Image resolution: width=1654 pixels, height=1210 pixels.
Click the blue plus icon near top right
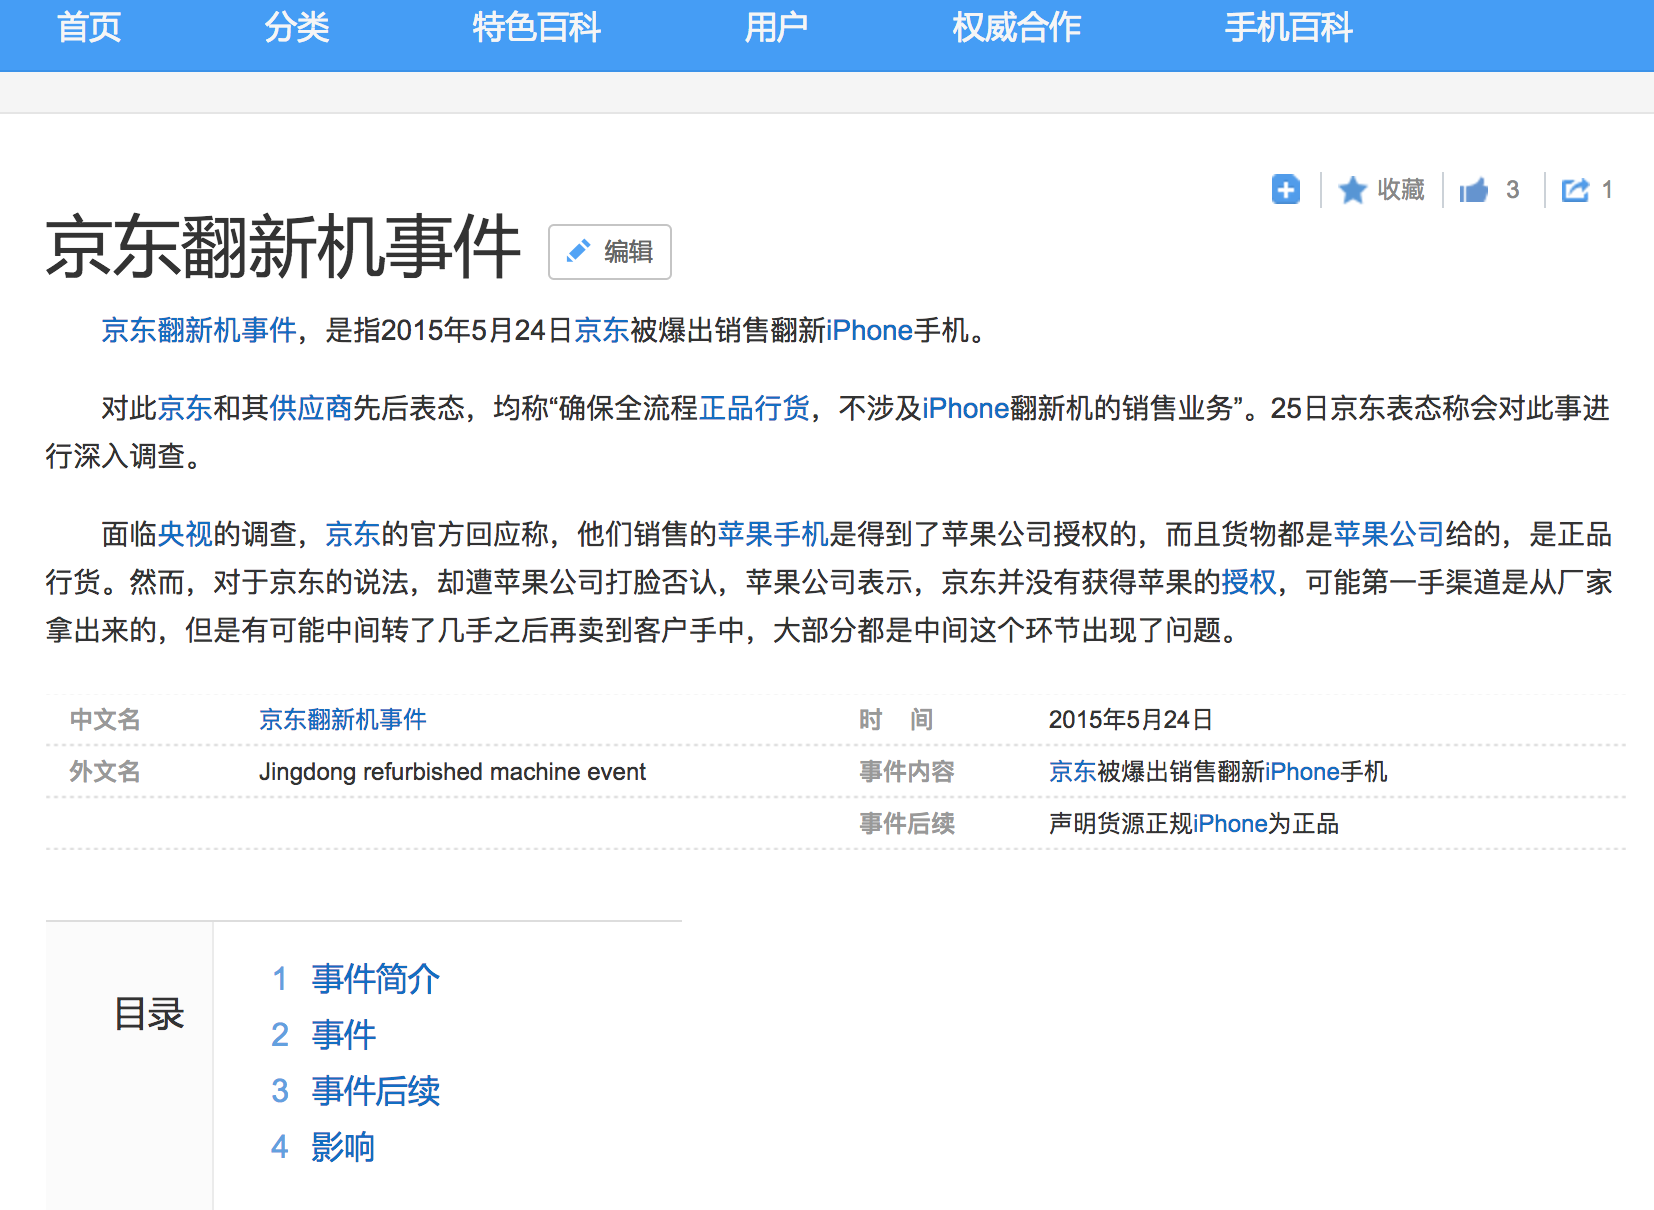1286,190
